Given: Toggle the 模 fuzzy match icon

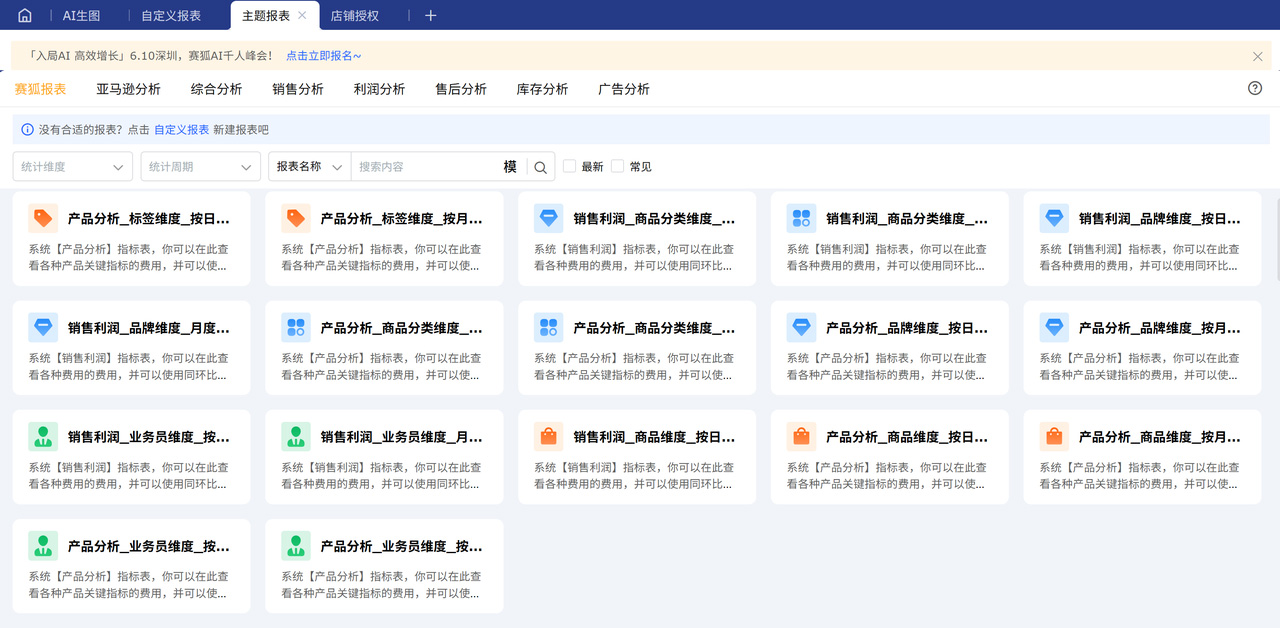Looking at the screenshot, I should (510, 167).
